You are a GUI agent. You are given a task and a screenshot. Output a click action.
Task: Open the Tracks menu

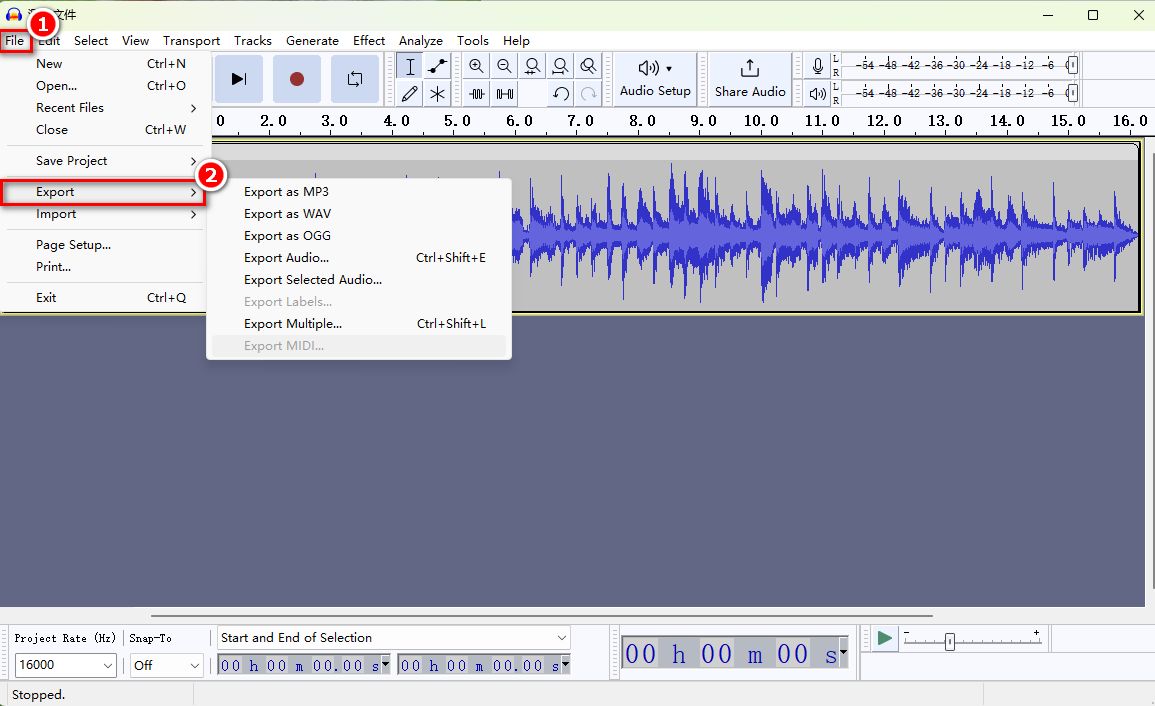click(253, 41)
